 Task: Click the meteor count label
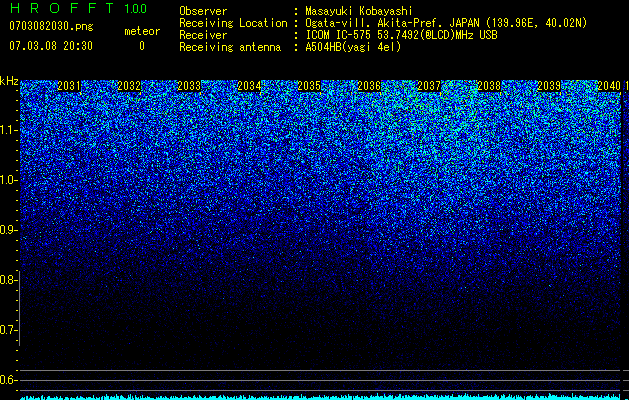142,31
